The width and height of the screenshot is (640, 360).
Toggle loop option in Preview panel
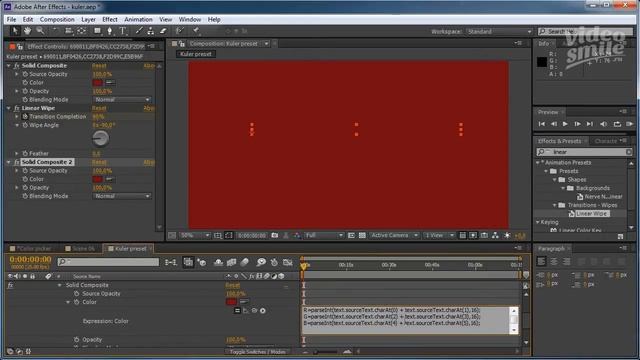coord(617,124)
